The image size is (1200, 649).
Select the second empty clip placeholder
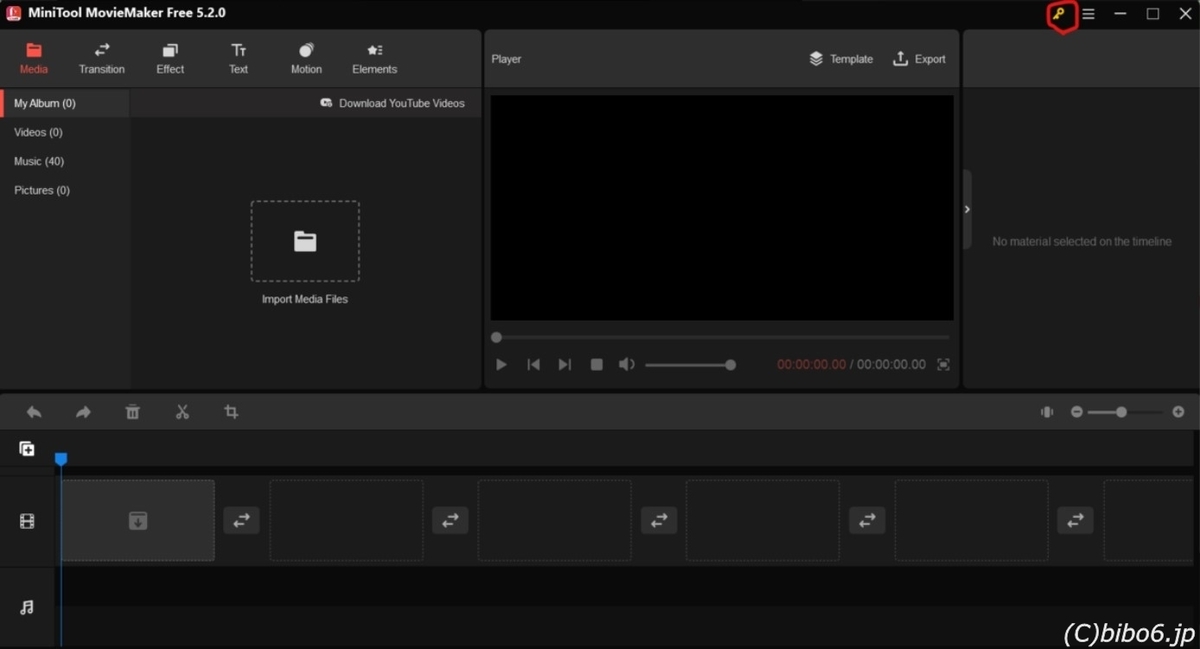click(347, 520)
